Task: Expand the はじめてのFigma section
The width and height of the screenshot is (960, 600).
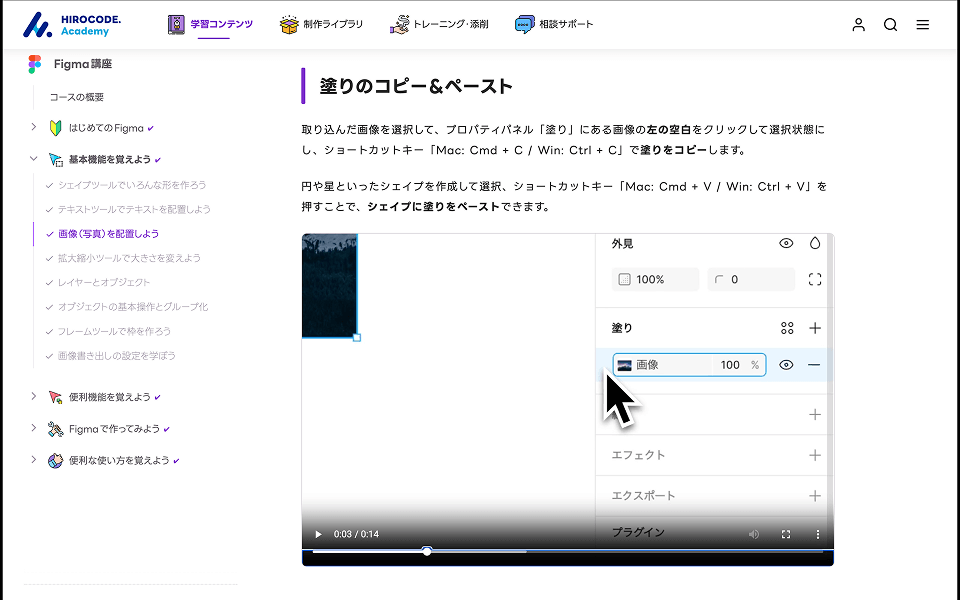Action: [x=33, y=128]
